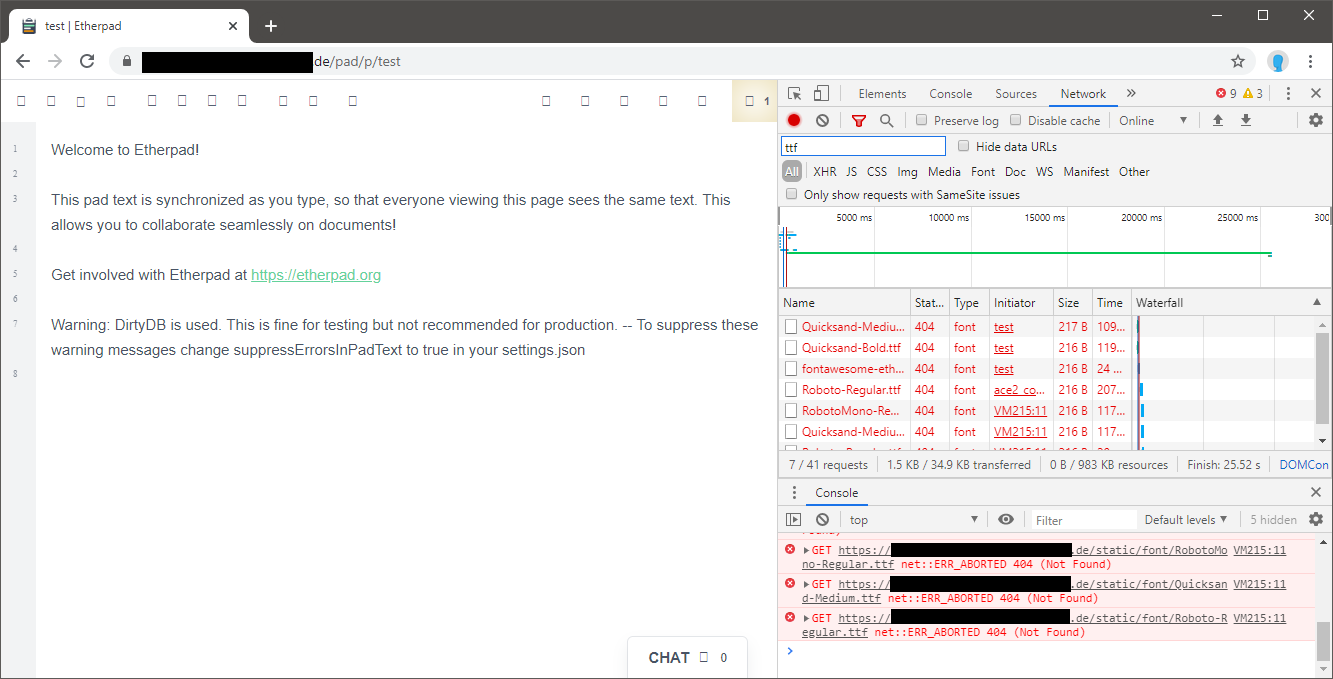The width and height of the screenshot is (1333, 679).
Task: Click the yellow warning count badge
Action: pos(1253,93)
